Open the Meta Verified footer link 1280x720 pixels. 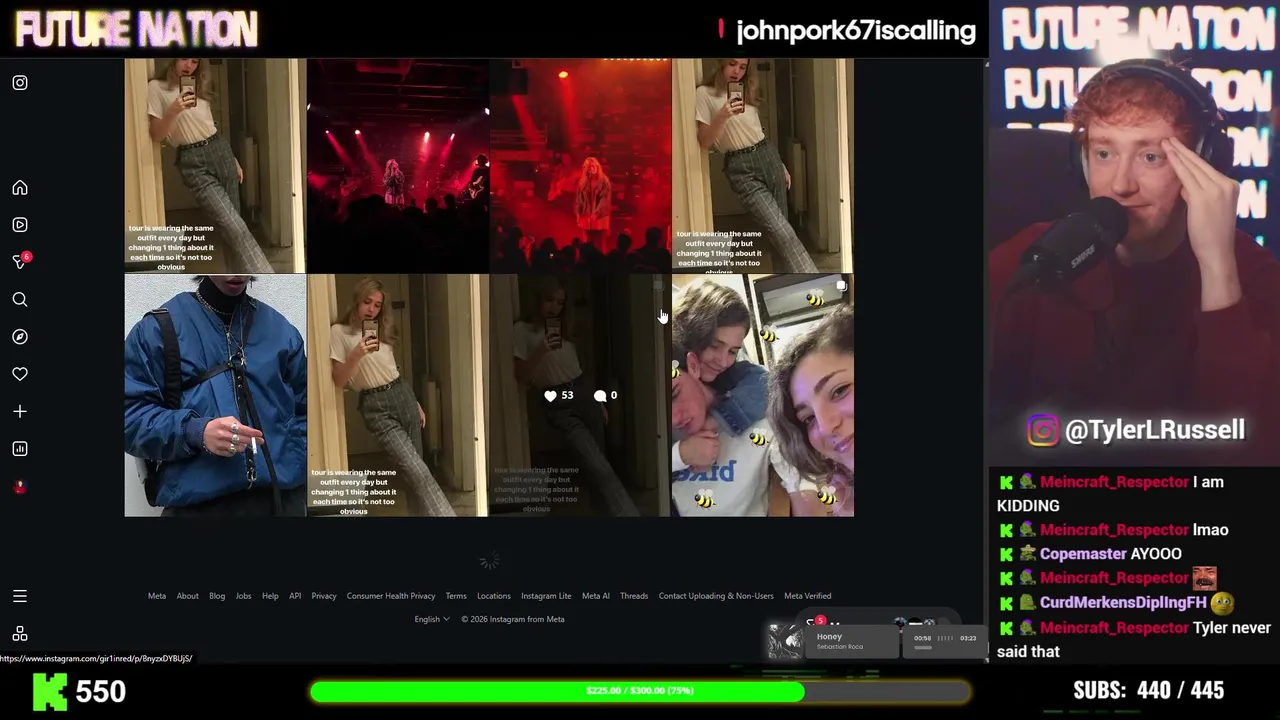(808, 596)
